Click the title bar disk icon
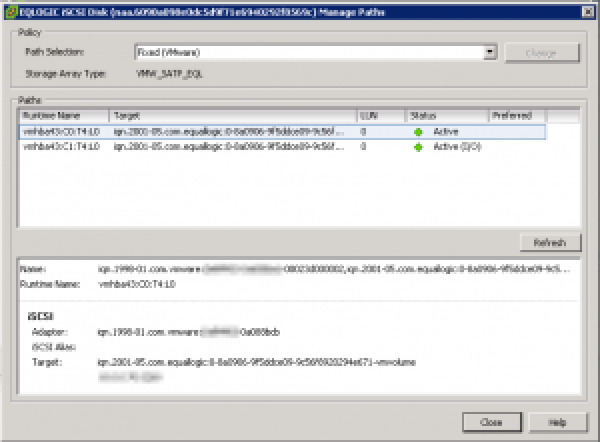600x442 pixels. click(11, 12)
